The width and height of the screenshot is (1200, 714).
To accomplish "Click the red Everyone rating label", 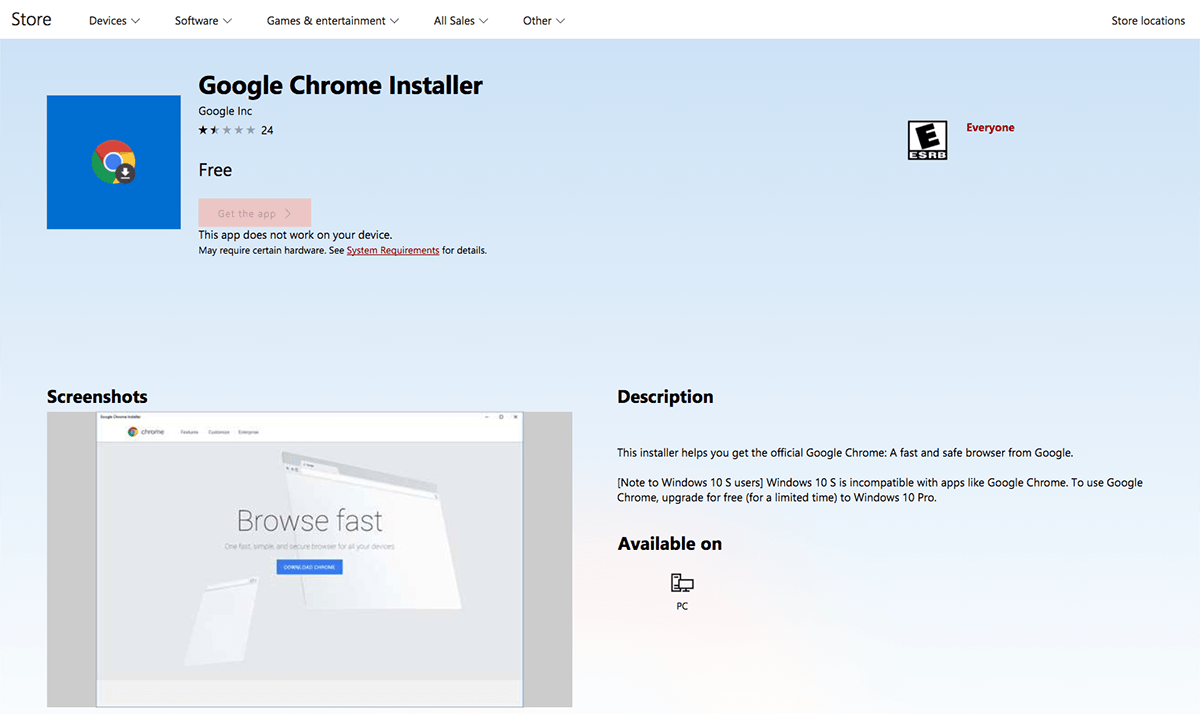I will [x=990, y=127].
